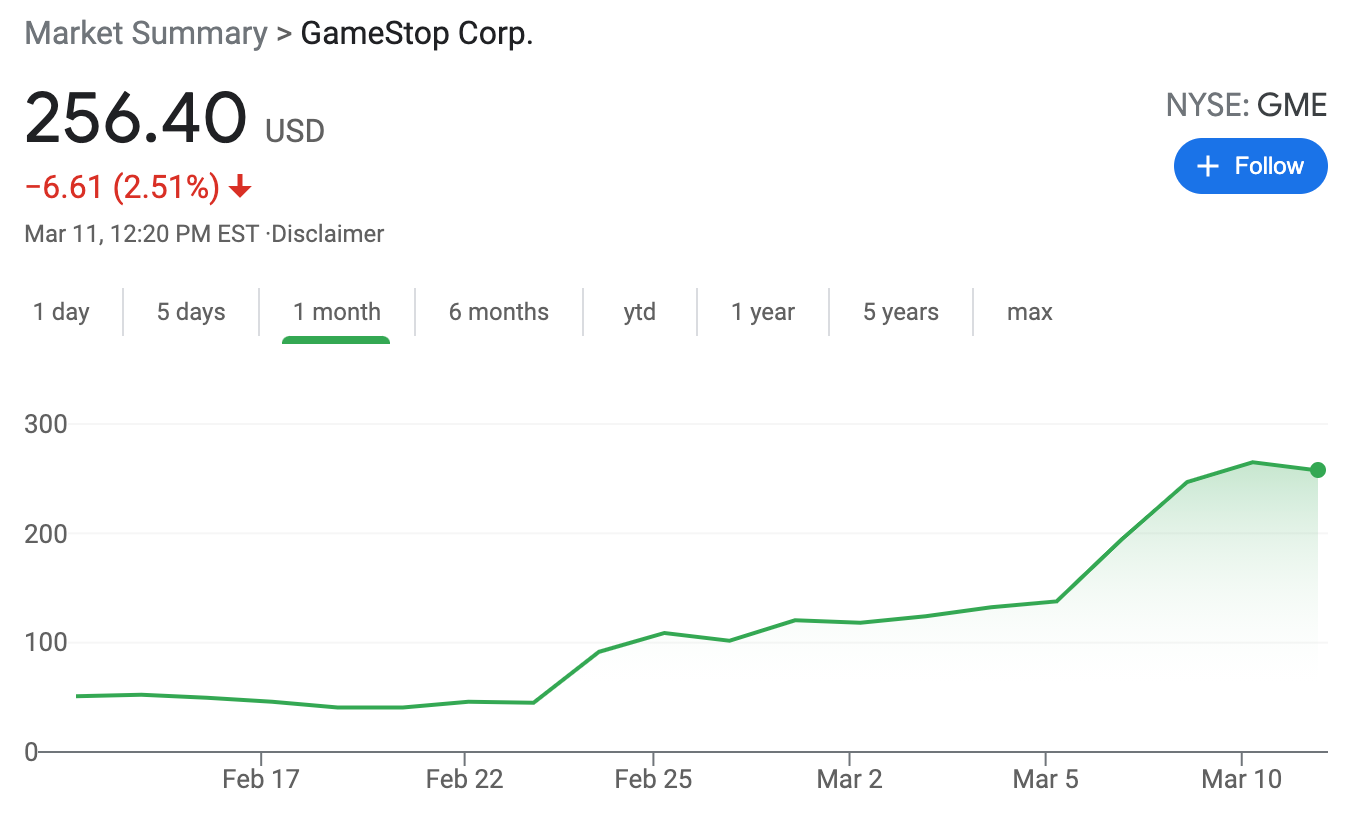The height and width of the screenshot is (822, 1368).
Task: Switch to the 1 day tab
Action: pyautogui.click(x=61, y=311)
